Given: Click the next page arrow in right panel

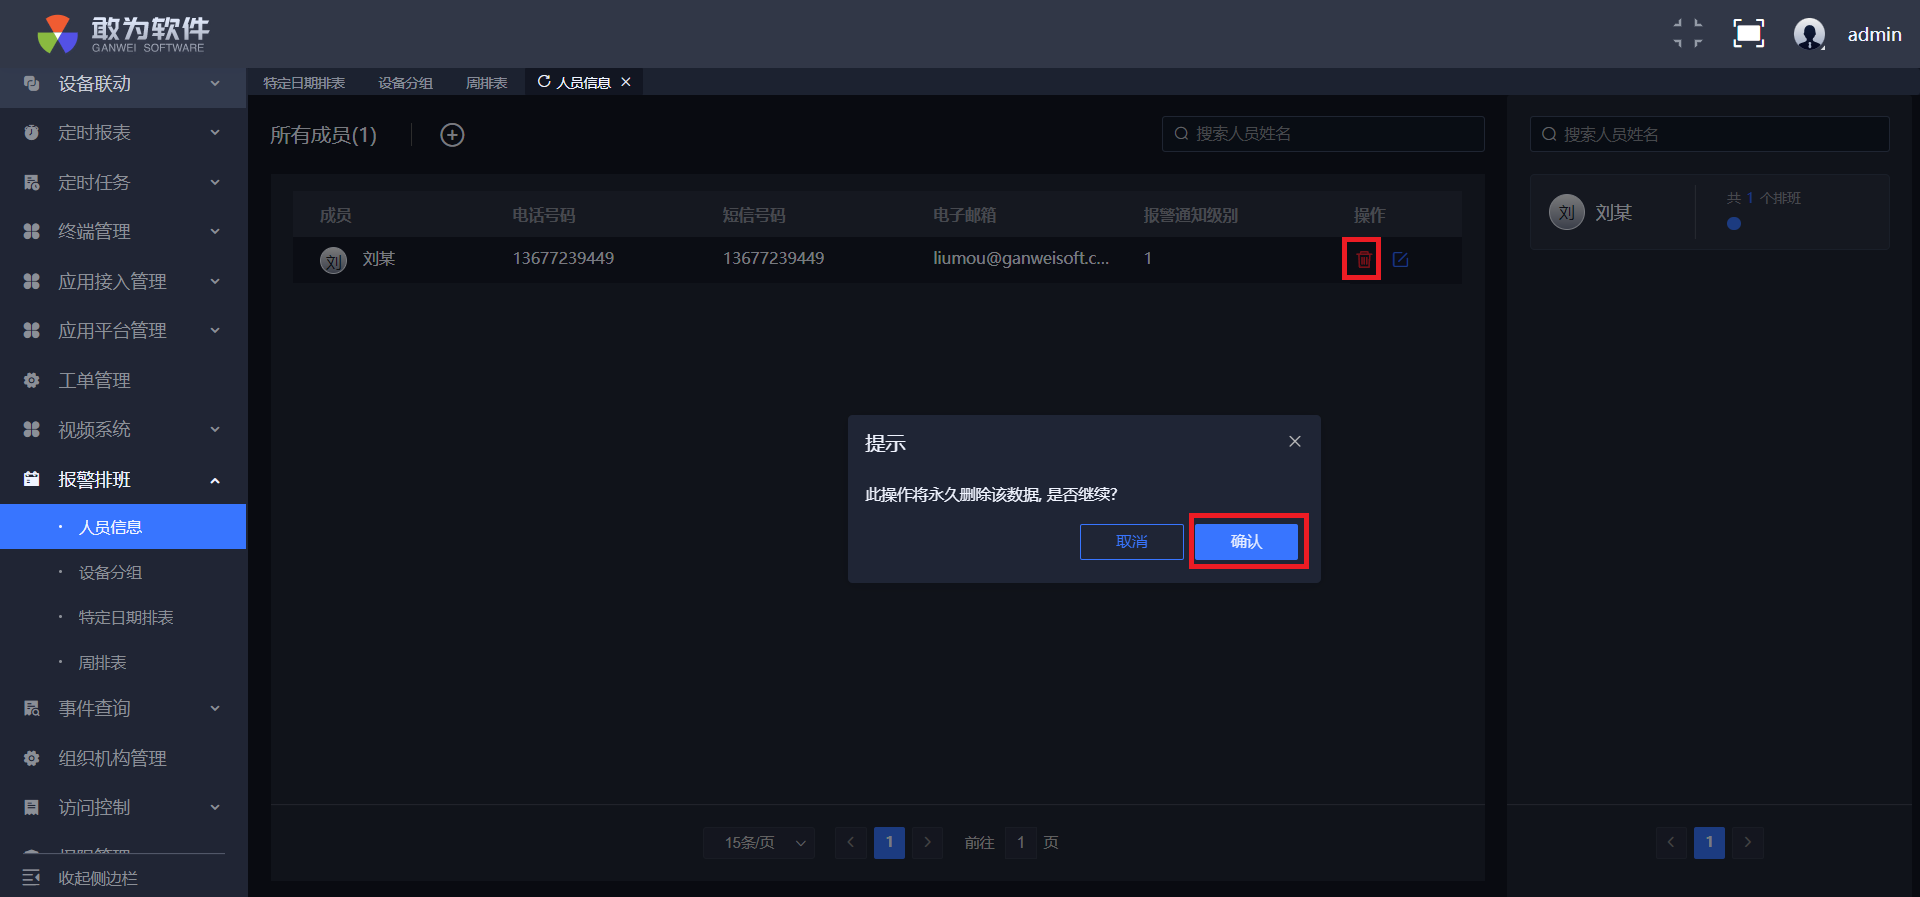Looking at the screenshot, I should [x=1748, y=842].
